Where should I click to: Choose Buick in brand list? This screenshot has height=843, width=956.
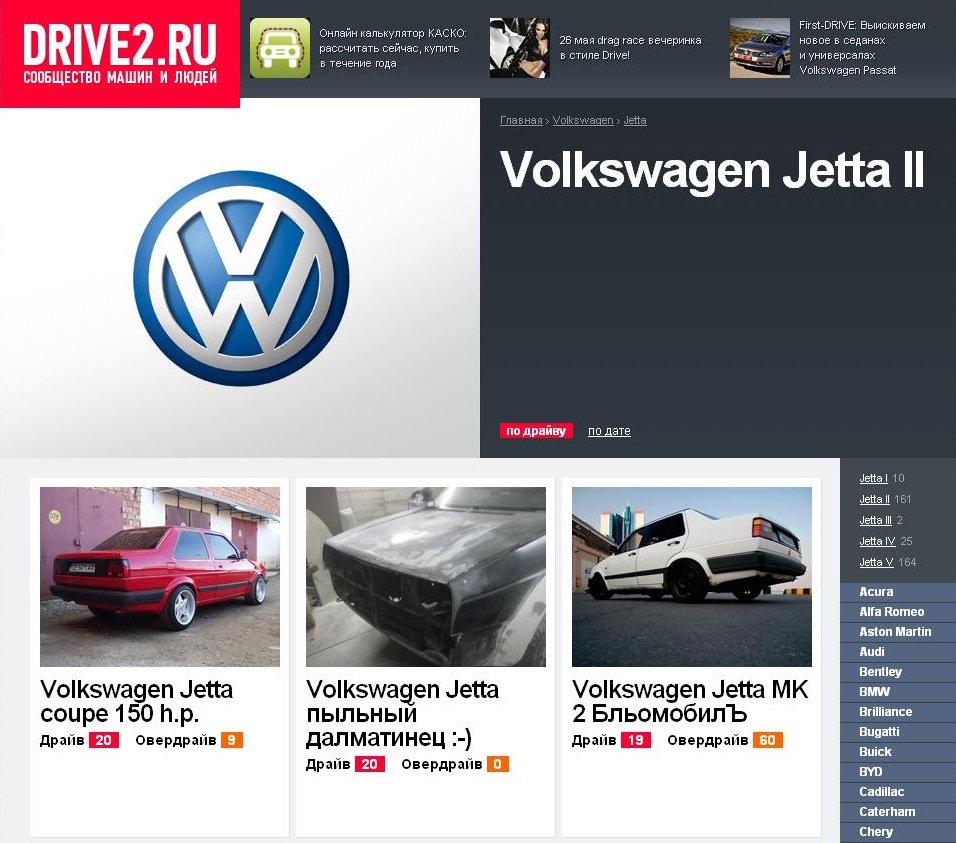pyautogui.click(x=898, y=752)
